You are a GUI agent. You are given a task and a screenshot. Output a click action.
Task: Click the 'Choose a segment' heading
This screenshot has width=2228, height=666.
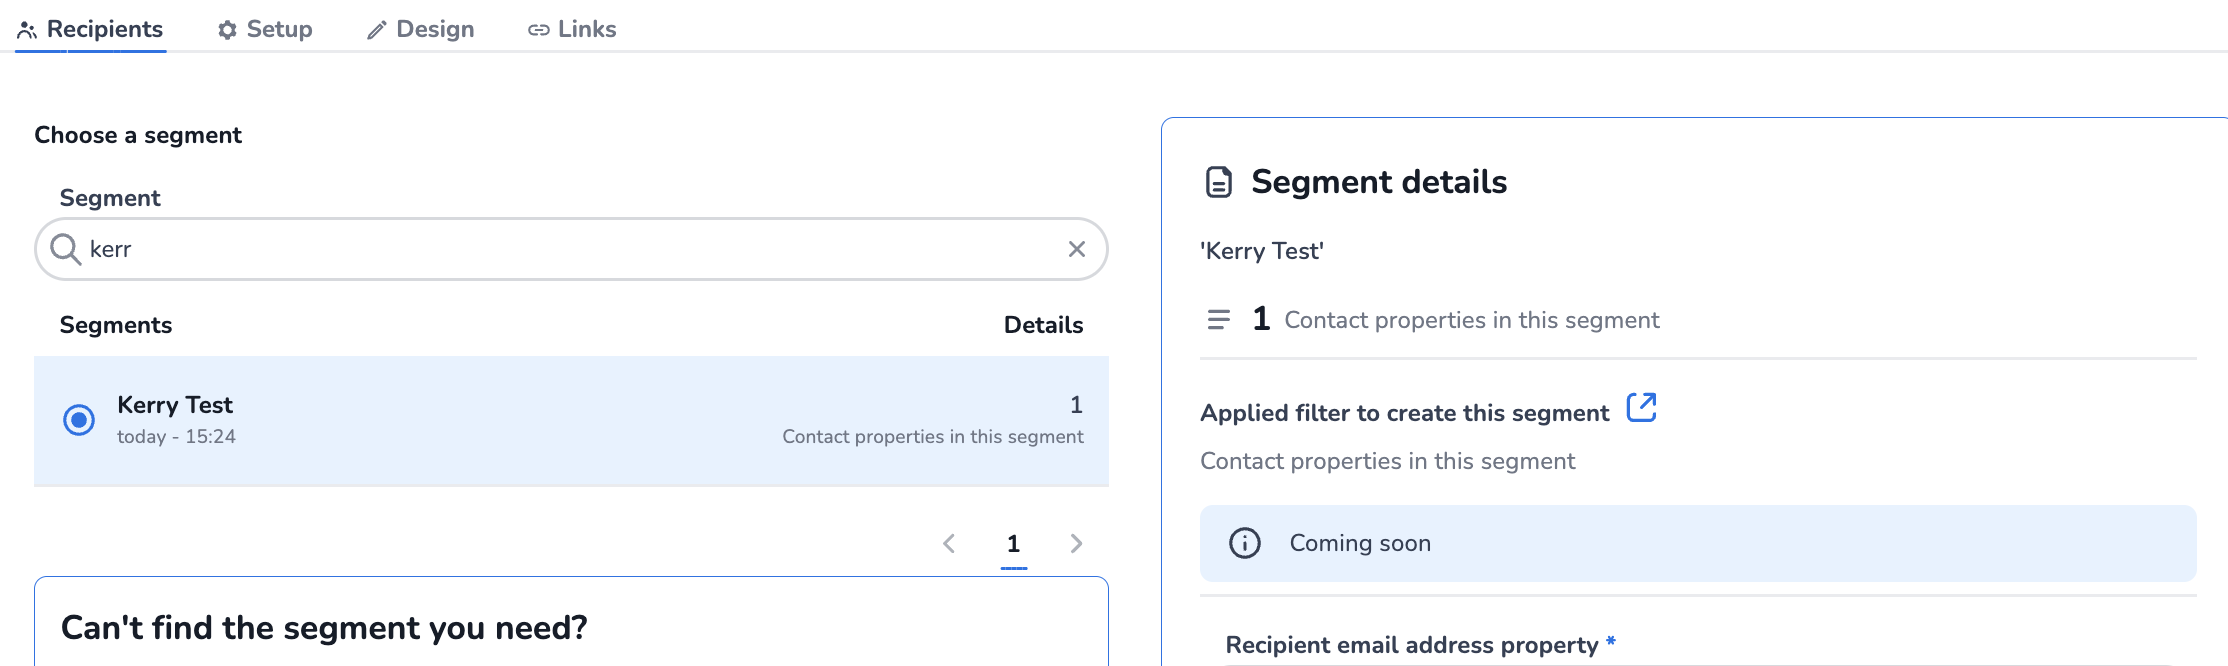[x=138, y=135]
